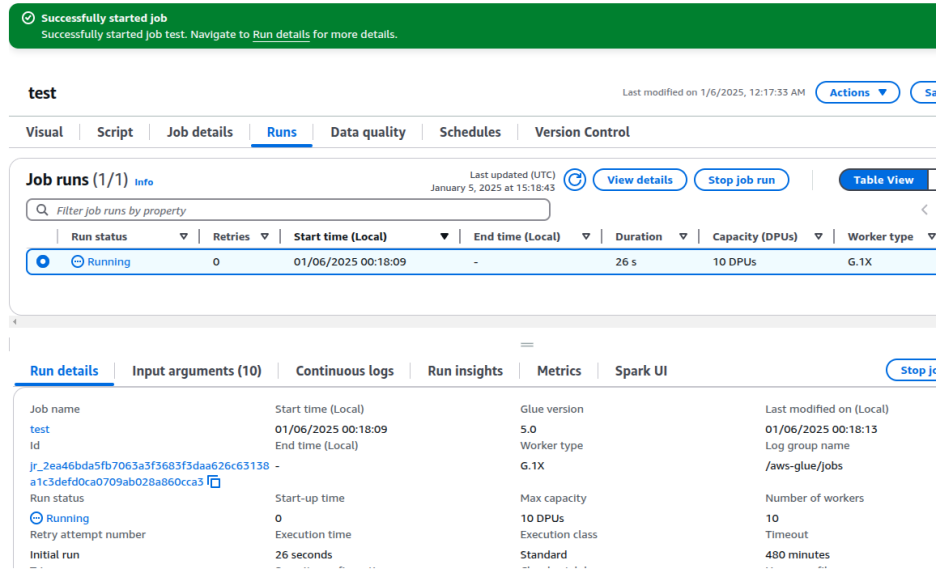936x573 pixels.
Task: Toggle the Table View button
Action: (x=883, y=180)
